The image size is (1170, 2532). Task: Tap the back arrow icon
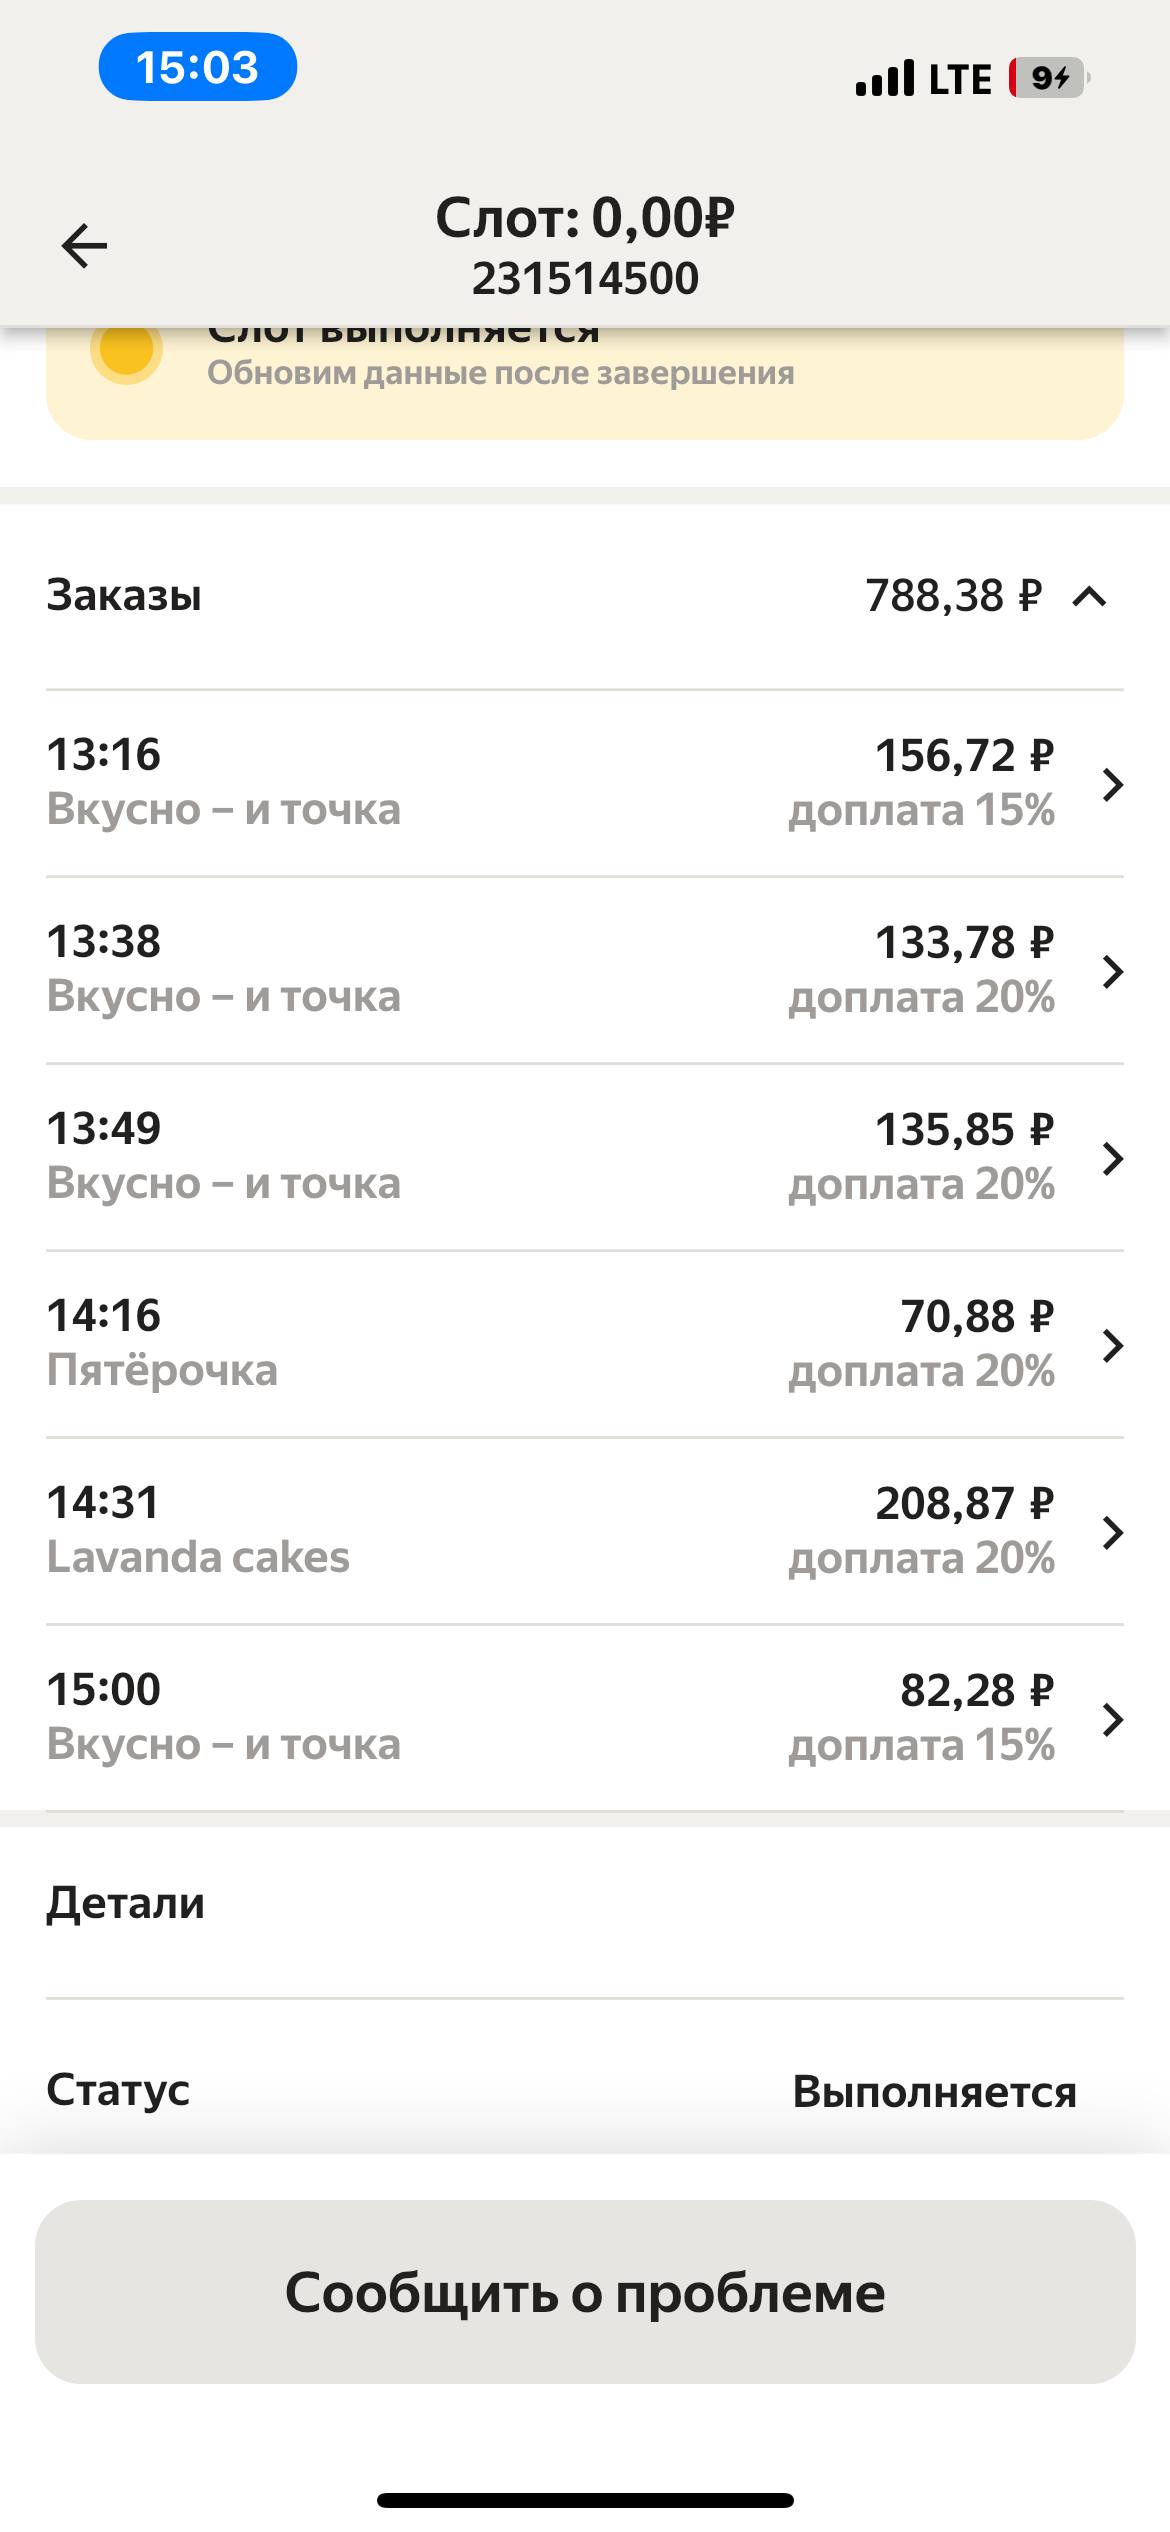[84, 246]
